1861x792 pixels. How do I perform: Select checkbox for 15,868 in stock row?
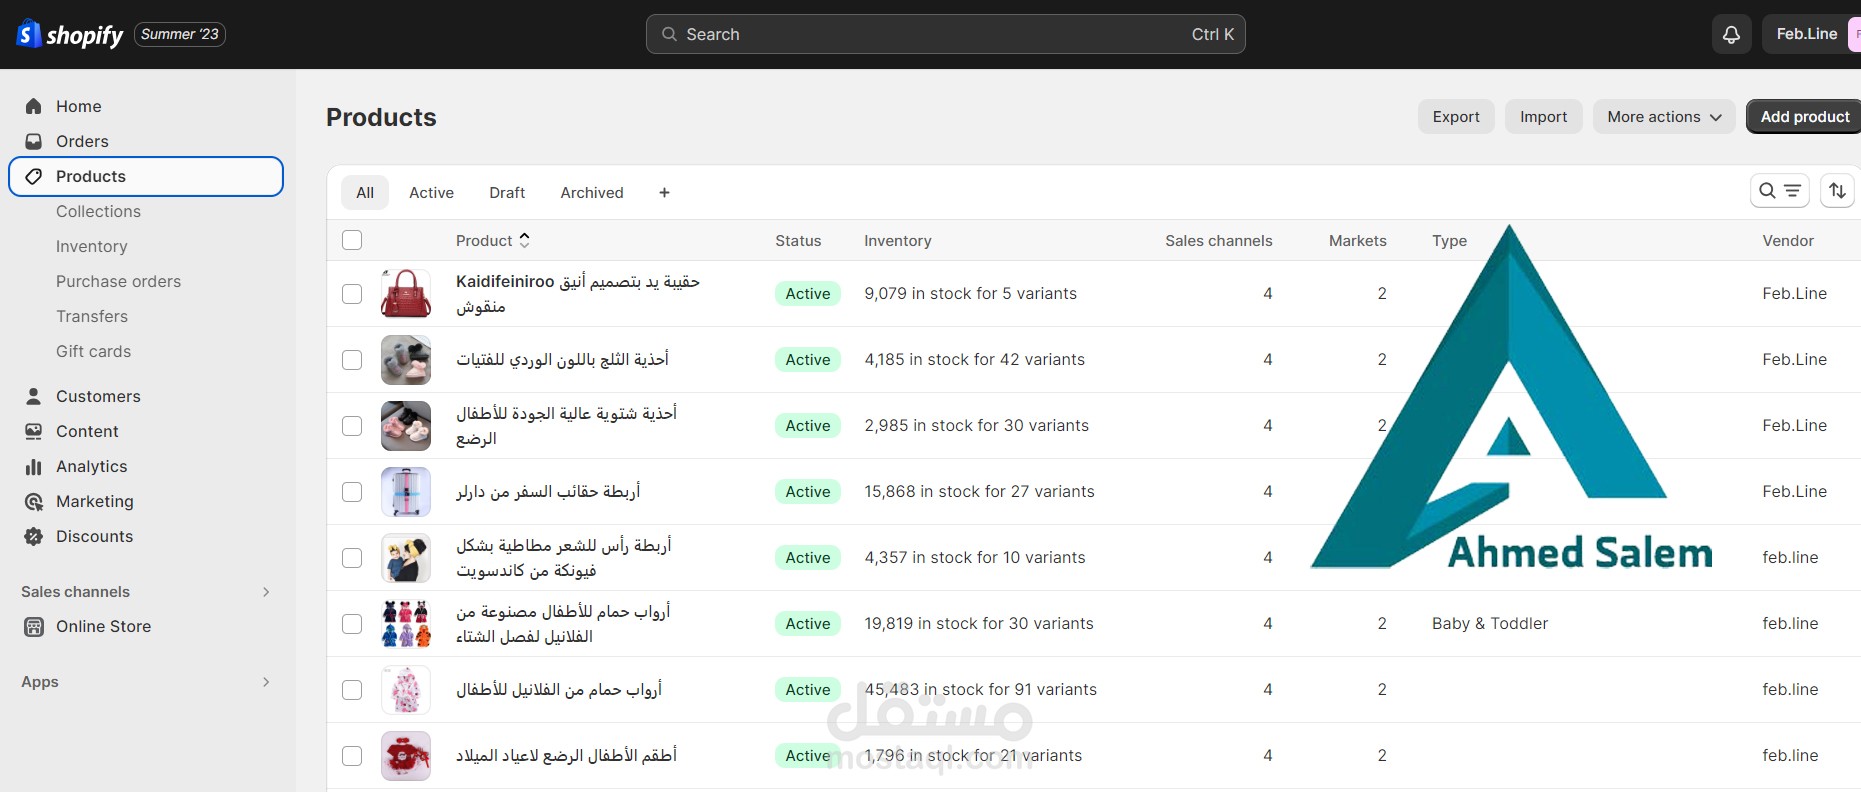point(352,492)
